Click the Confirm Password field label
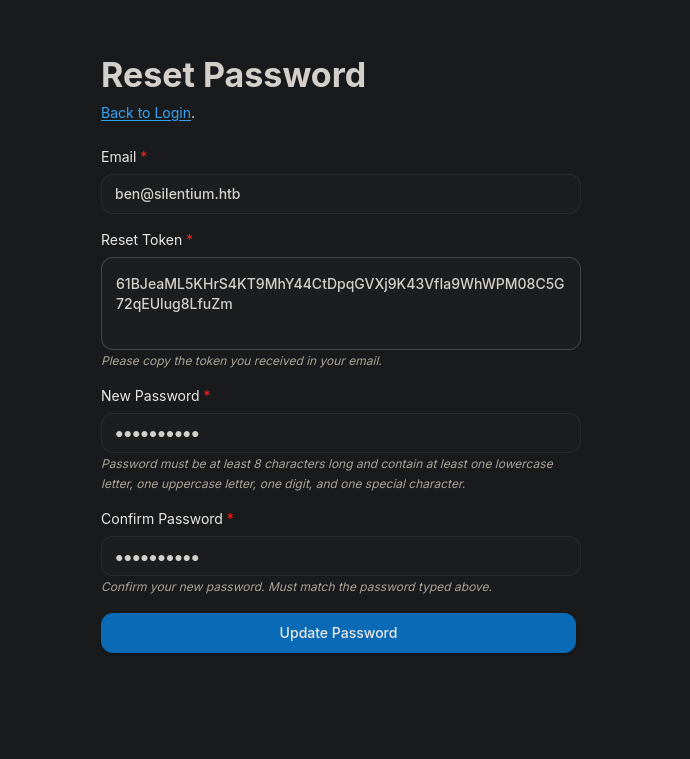Viewport: 690px width, 759px height. pos(162,519)
